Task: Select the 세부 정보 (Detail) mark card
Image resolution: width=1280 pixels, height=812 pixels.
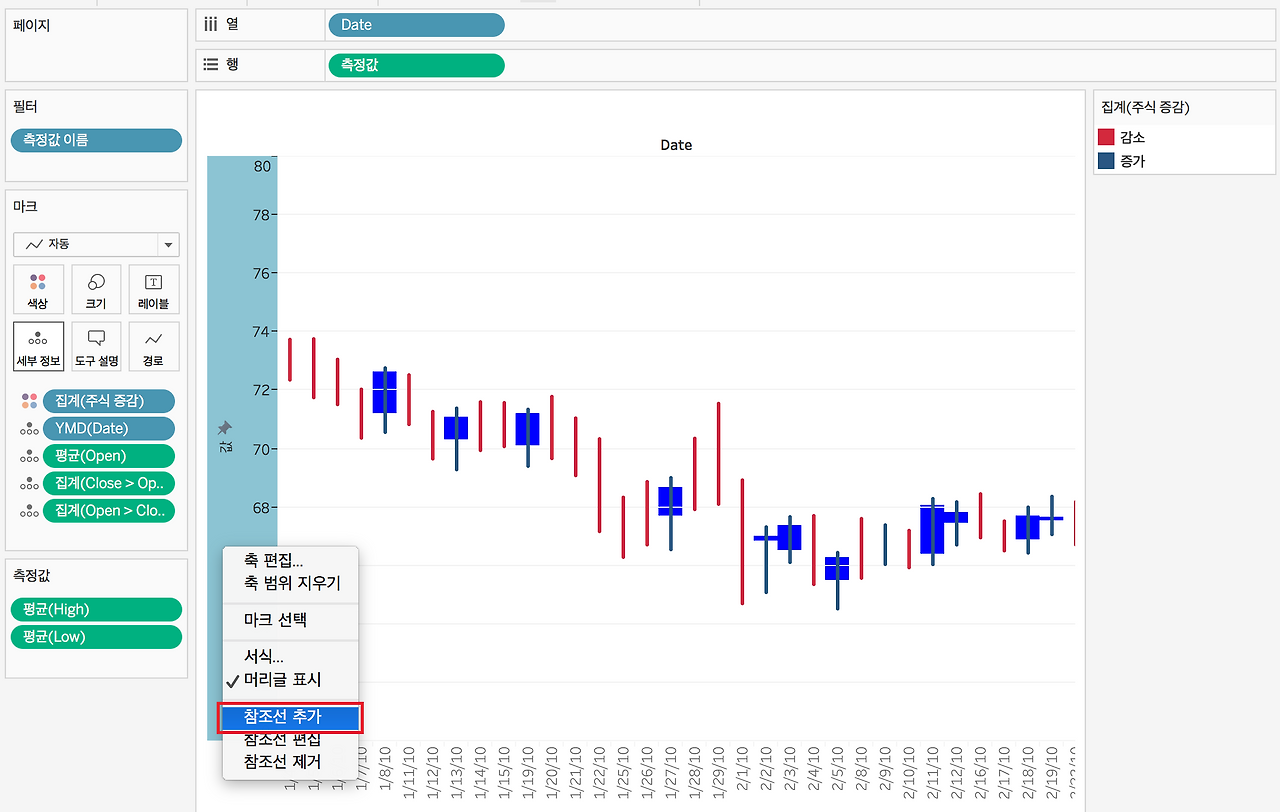Action: [38, 347]
